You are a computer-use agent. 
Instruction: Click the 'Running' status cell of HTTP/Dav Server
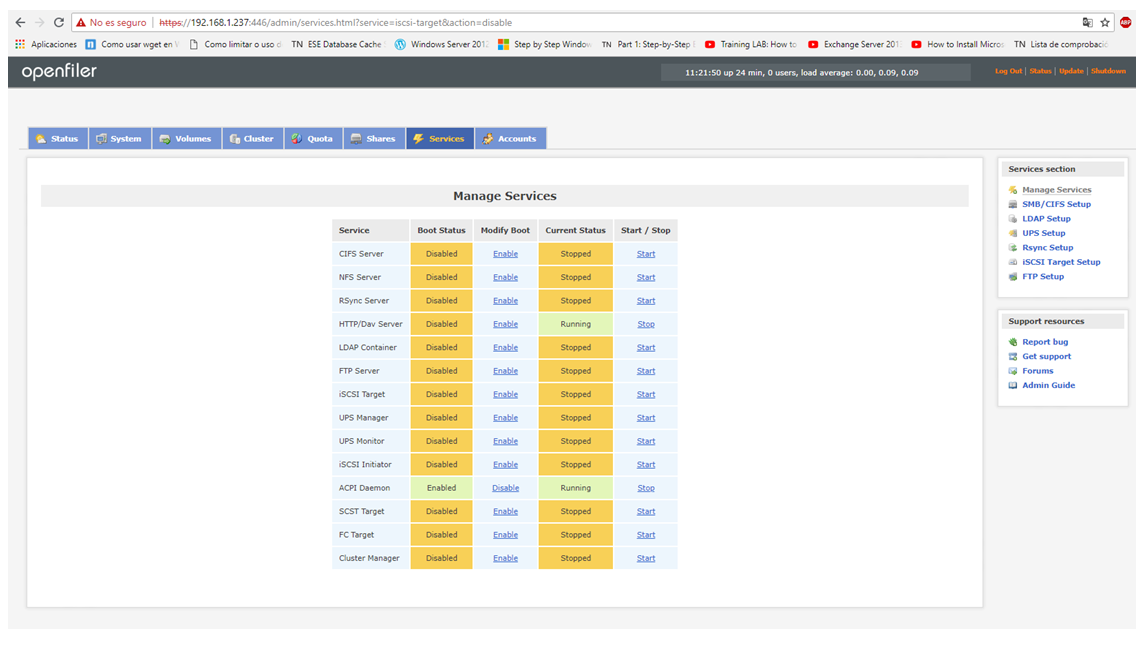click(x=575, y=324)
